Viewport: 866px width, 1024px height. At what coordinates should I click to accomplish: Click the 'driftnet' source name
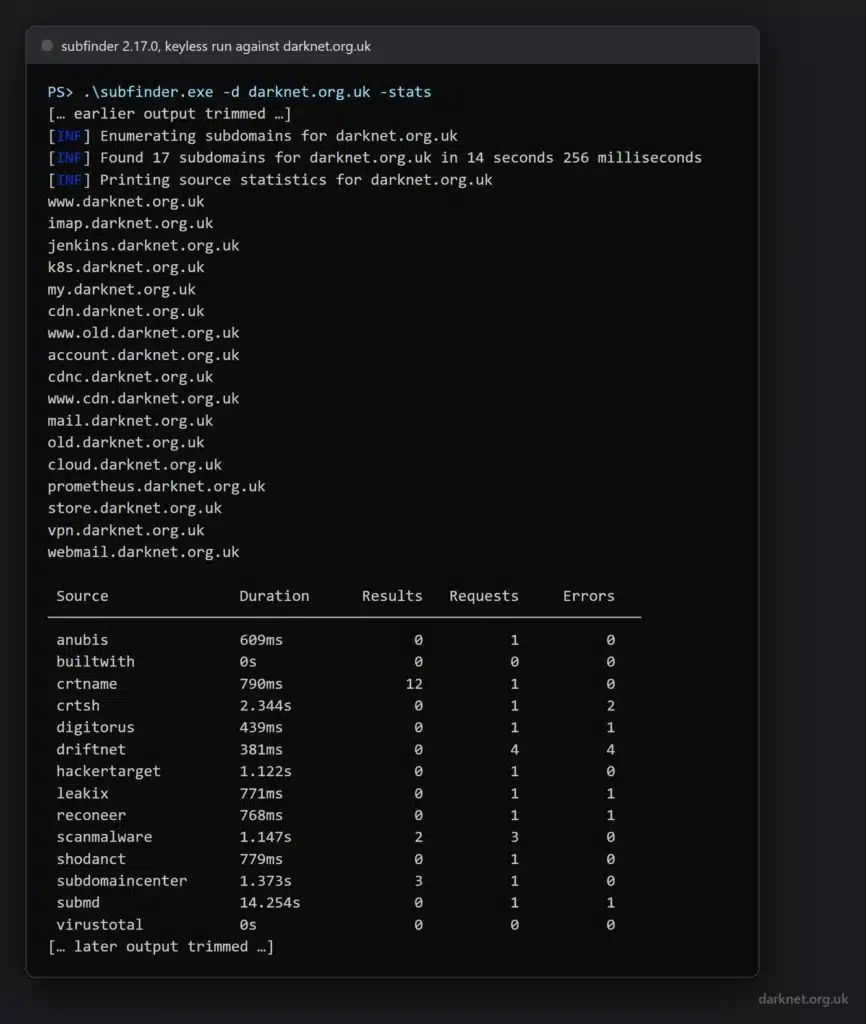91,749
